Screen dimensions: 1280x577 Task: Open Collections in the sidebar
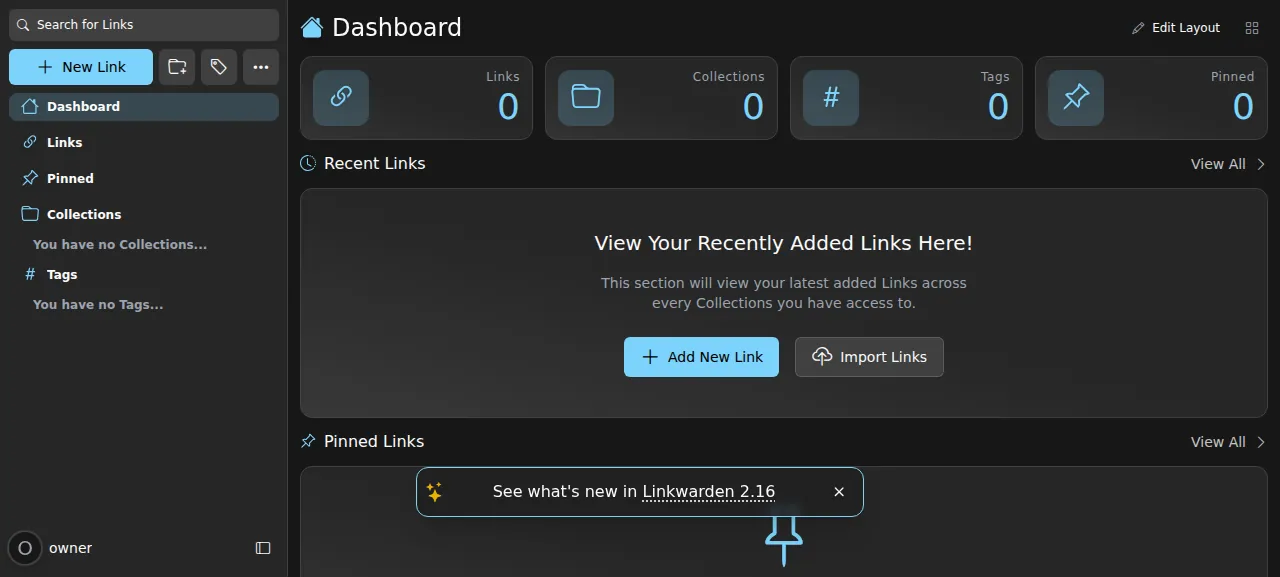tap(144, 215)
